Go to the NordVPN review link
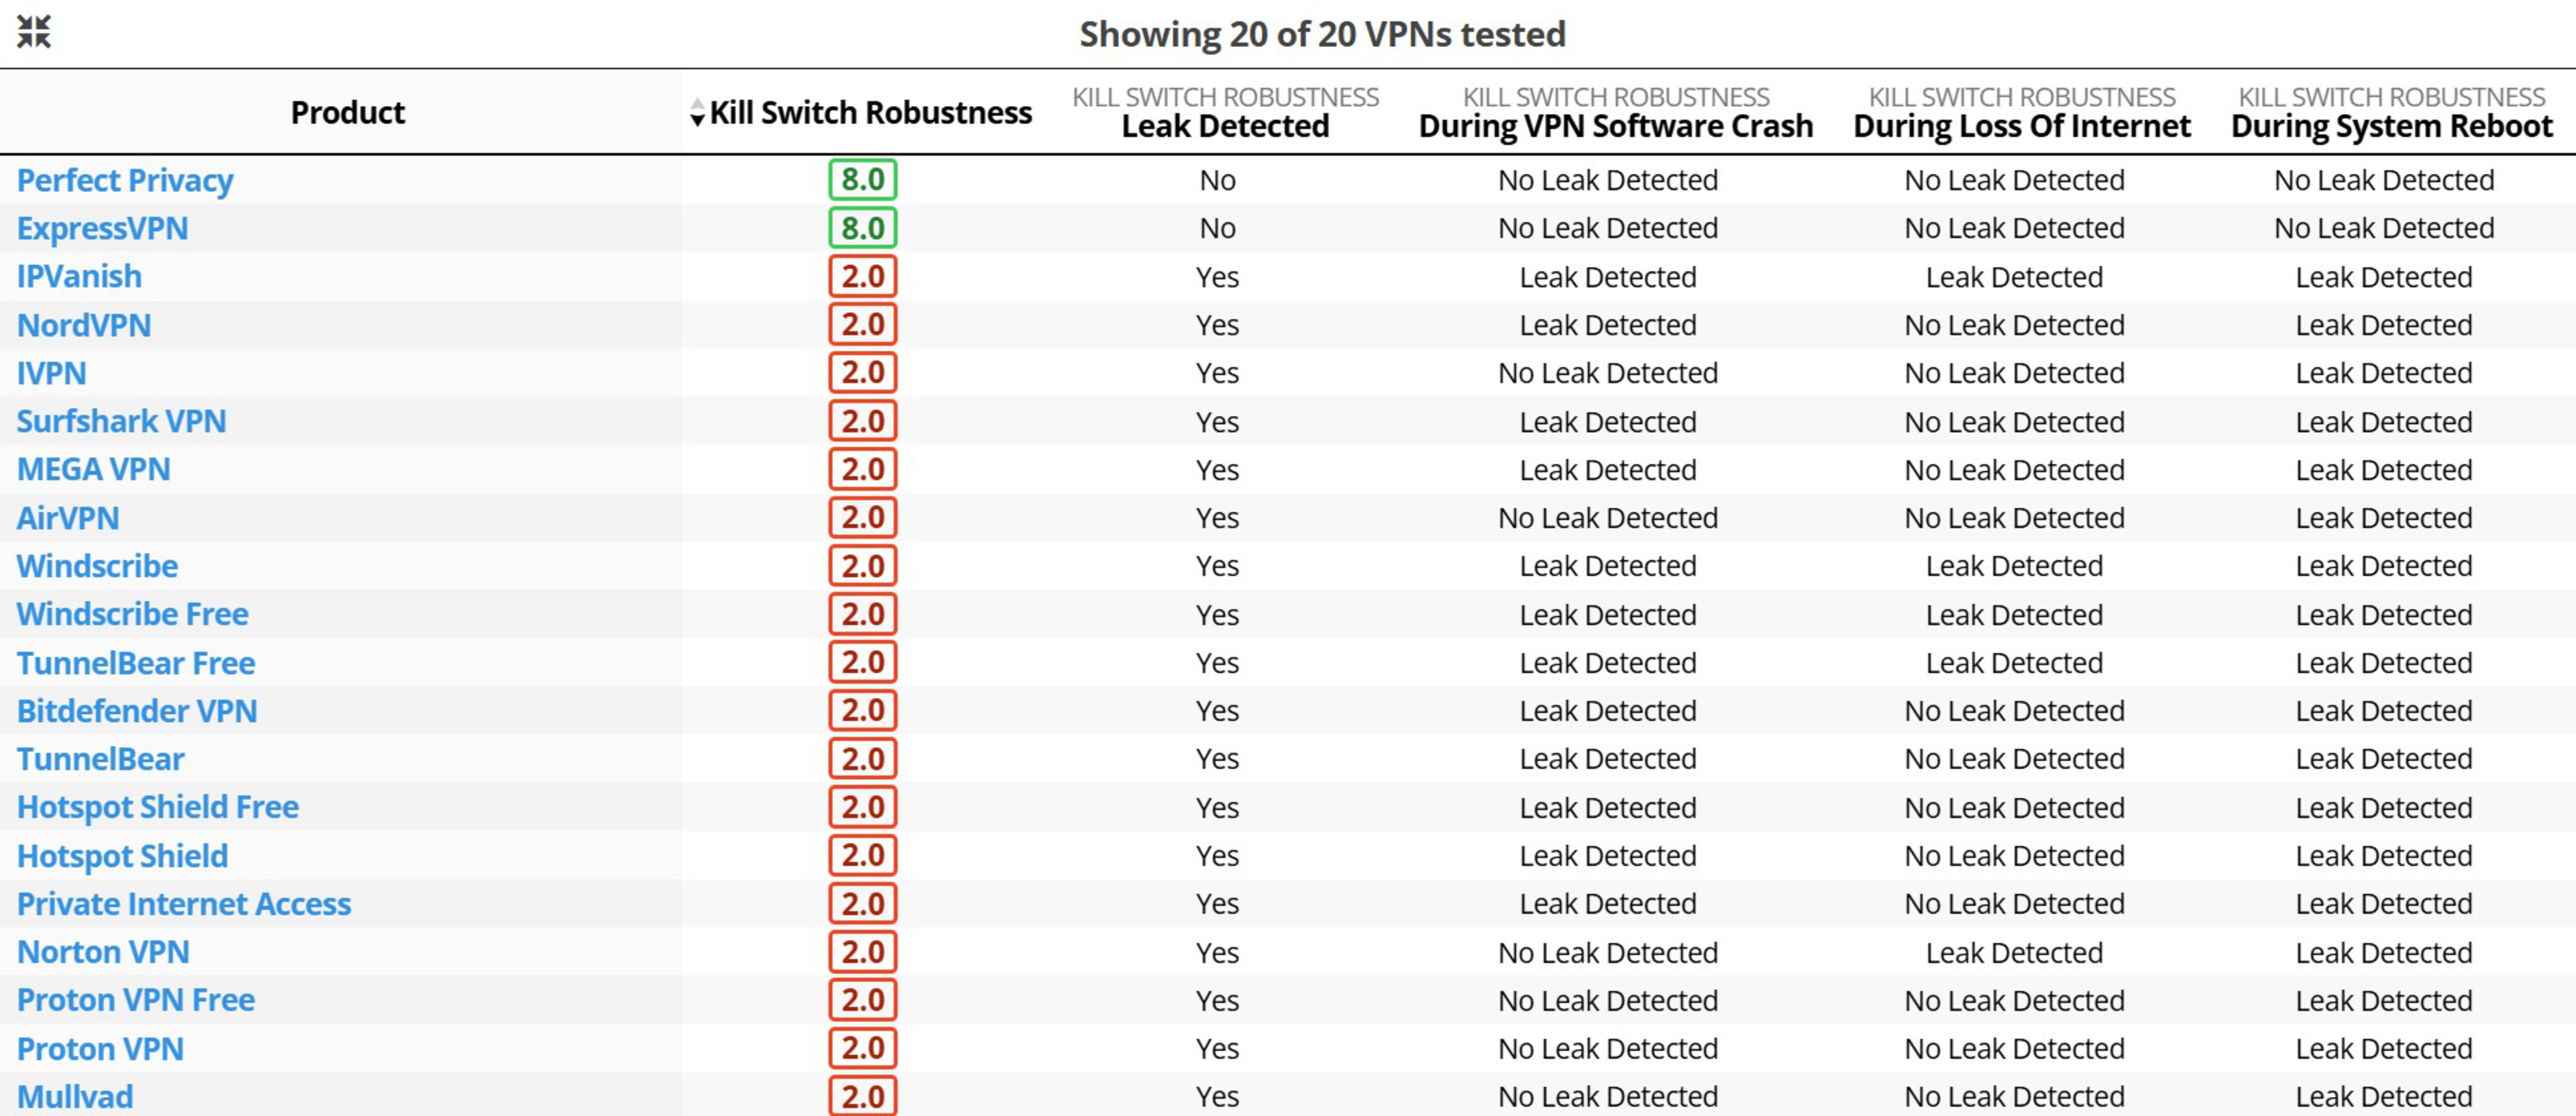Screen dimensions: 2576x1116 [x=84, y=325]
